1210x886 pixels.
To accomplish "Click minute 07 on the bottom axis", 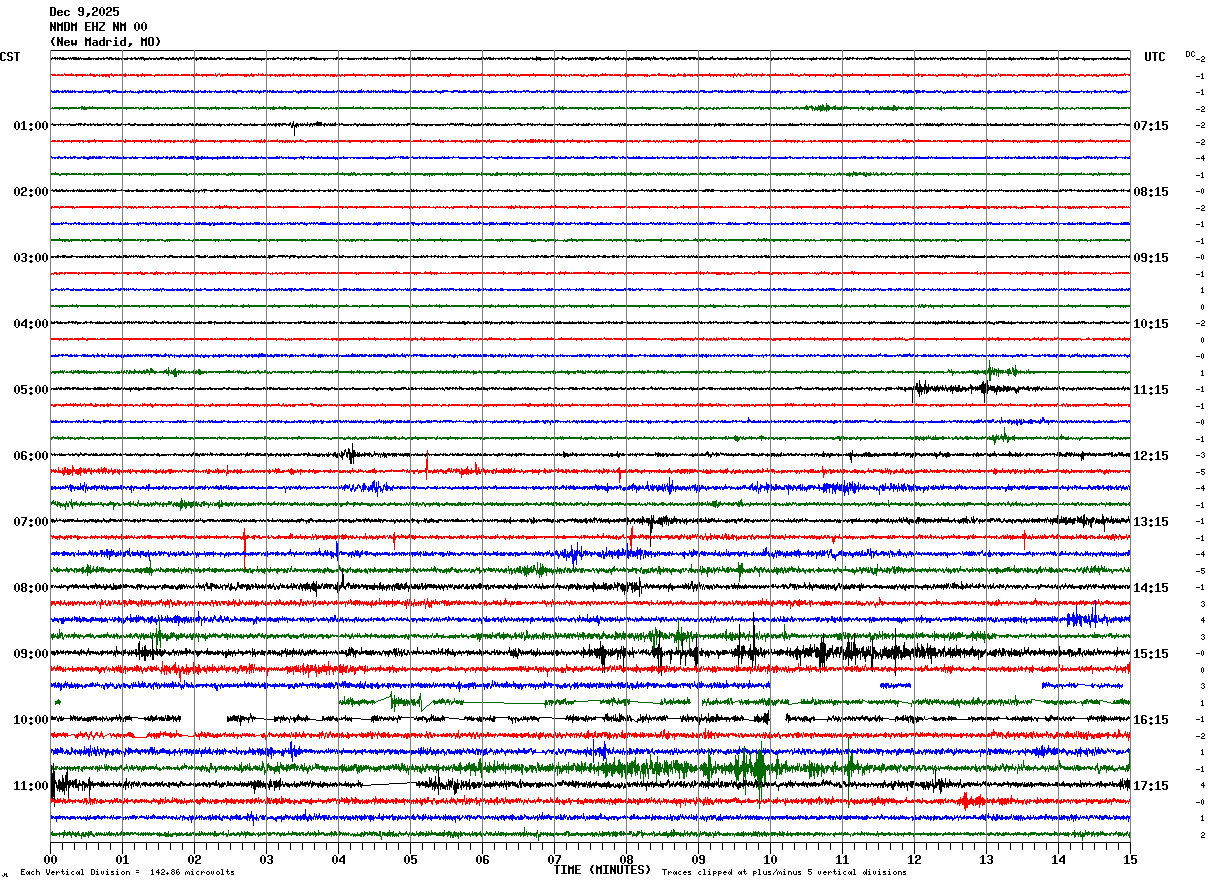I will 554,859.
